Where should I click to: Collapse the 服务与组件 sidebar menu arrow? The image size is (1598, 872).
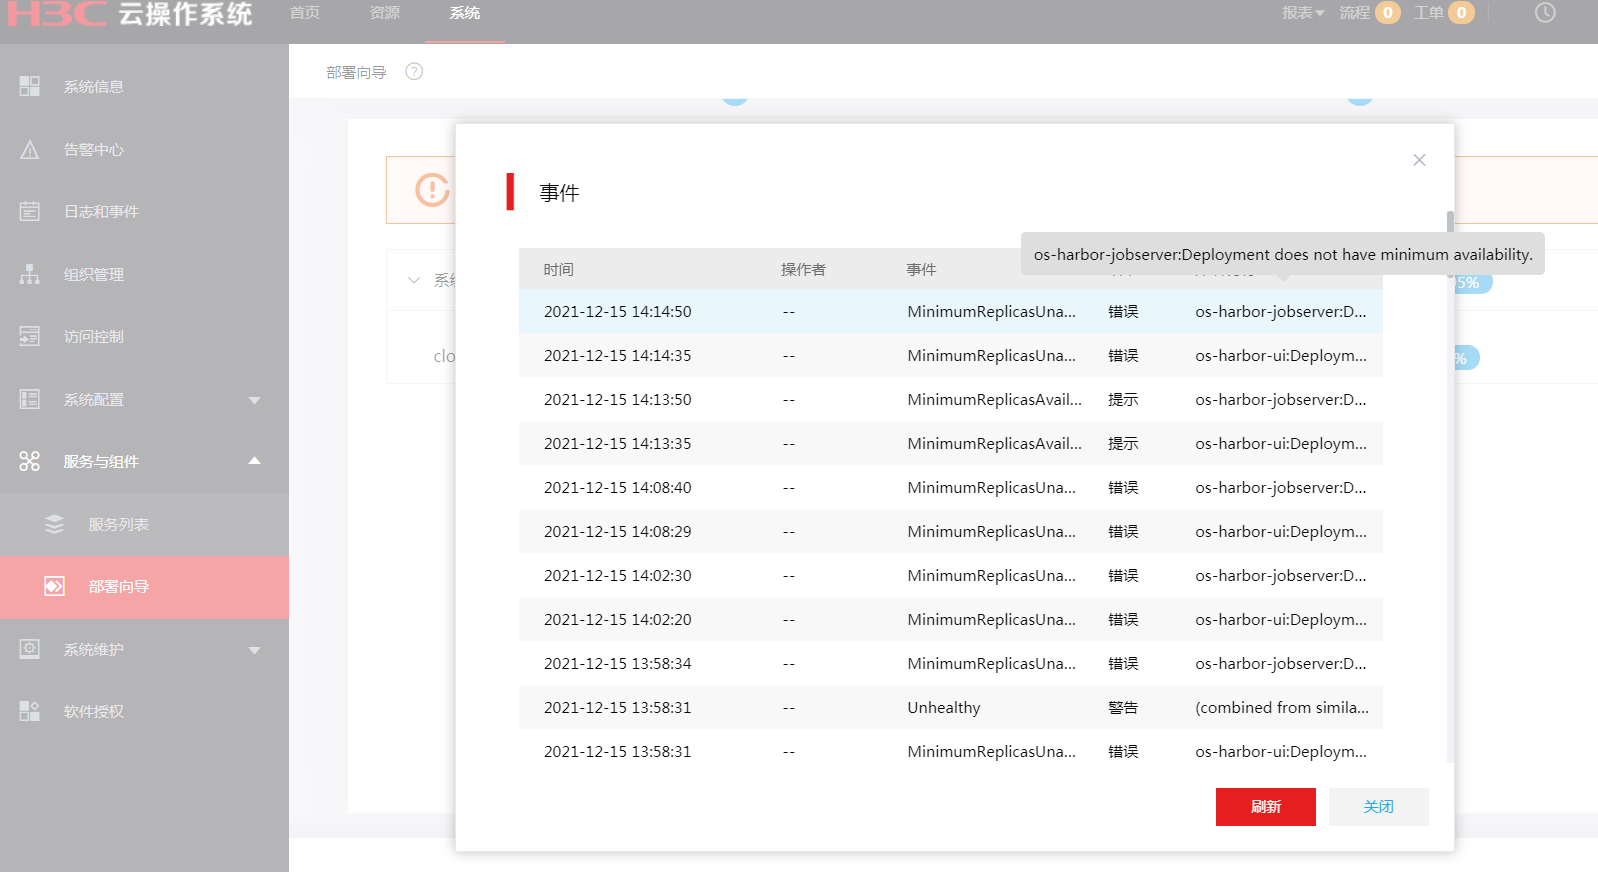(254, 461)
